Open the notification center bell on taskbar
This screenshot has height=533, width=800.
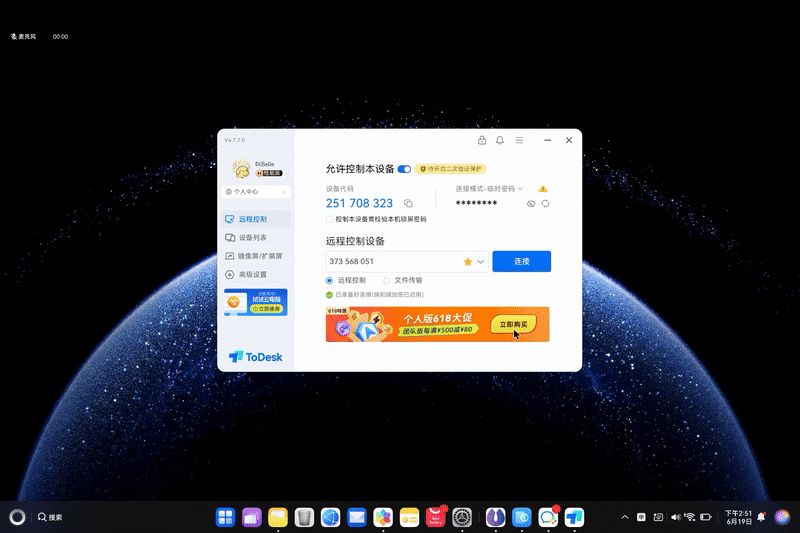pos(761,517)
